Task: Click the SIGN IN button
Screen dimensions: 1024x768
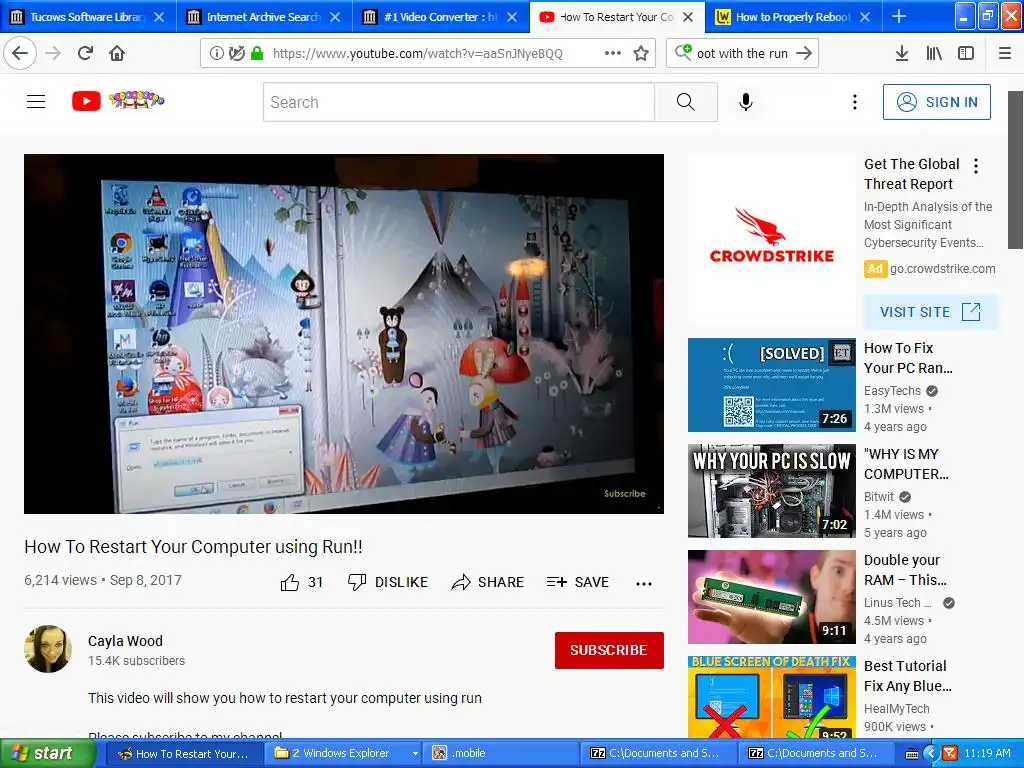Action: tap(936, 102)
